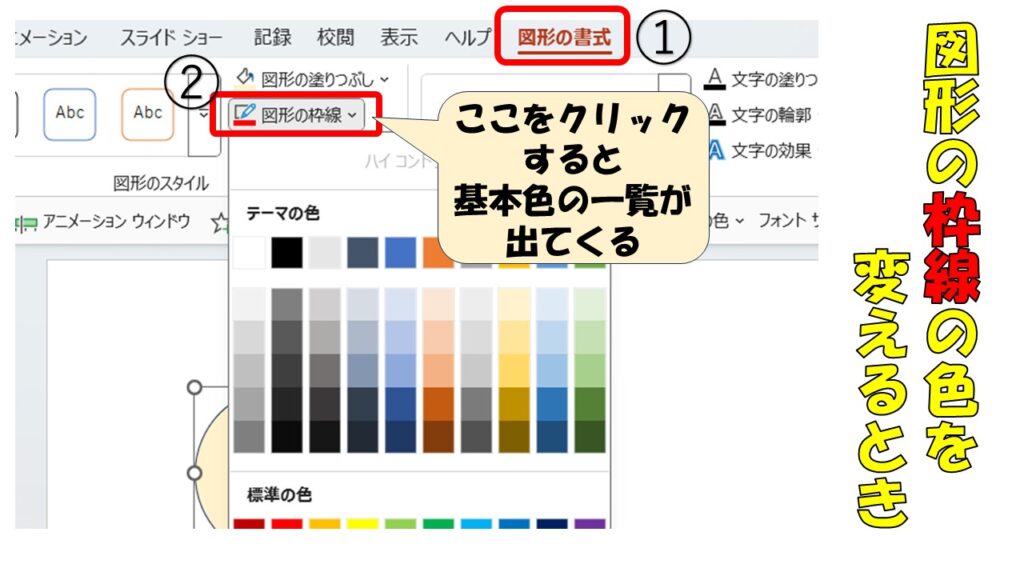The height and width of the screenshot is (576, 1024).
Task: Click the 図形の枠線 dropdown button
Action: (x=296, y=115)
